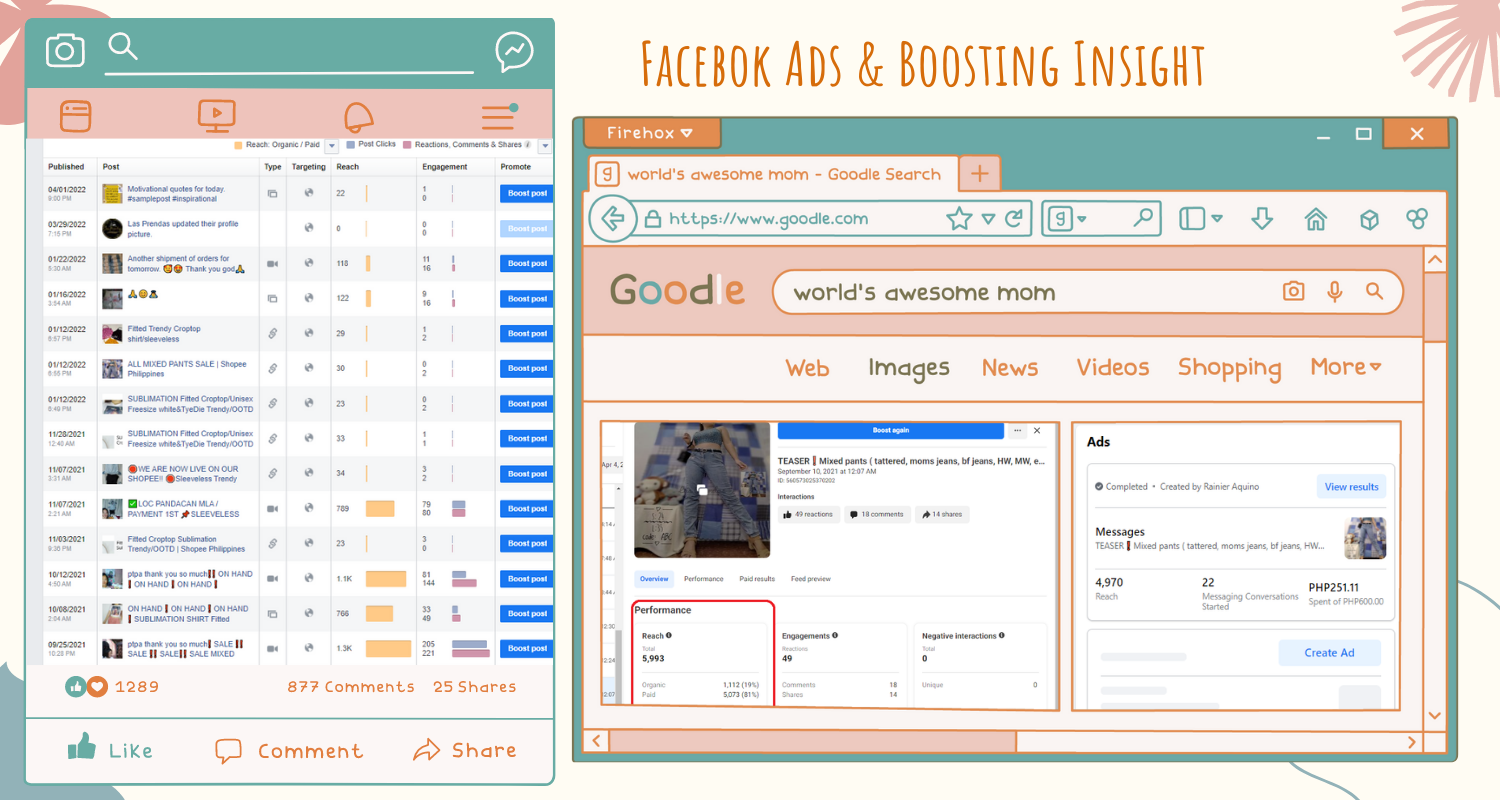Click the Post Clicks legend color swatch
This screenshot has width=1500, height=800.
click(x=350, y=146)
